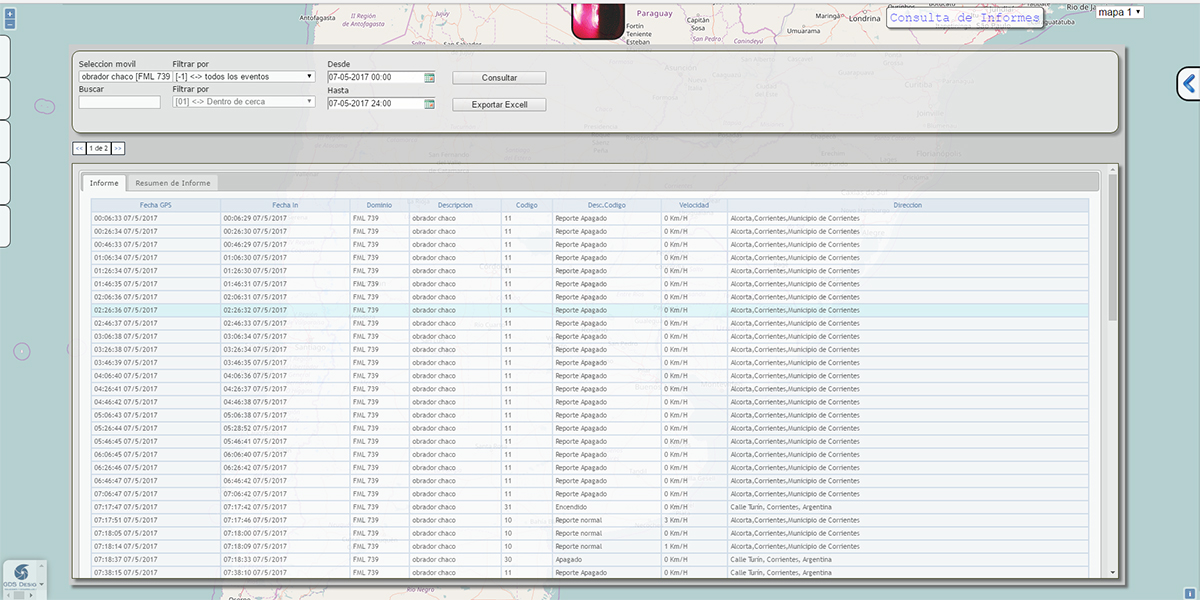The image size is (1200, 600).
Task: Go to previous page with << button
Action: click(79, 148)
